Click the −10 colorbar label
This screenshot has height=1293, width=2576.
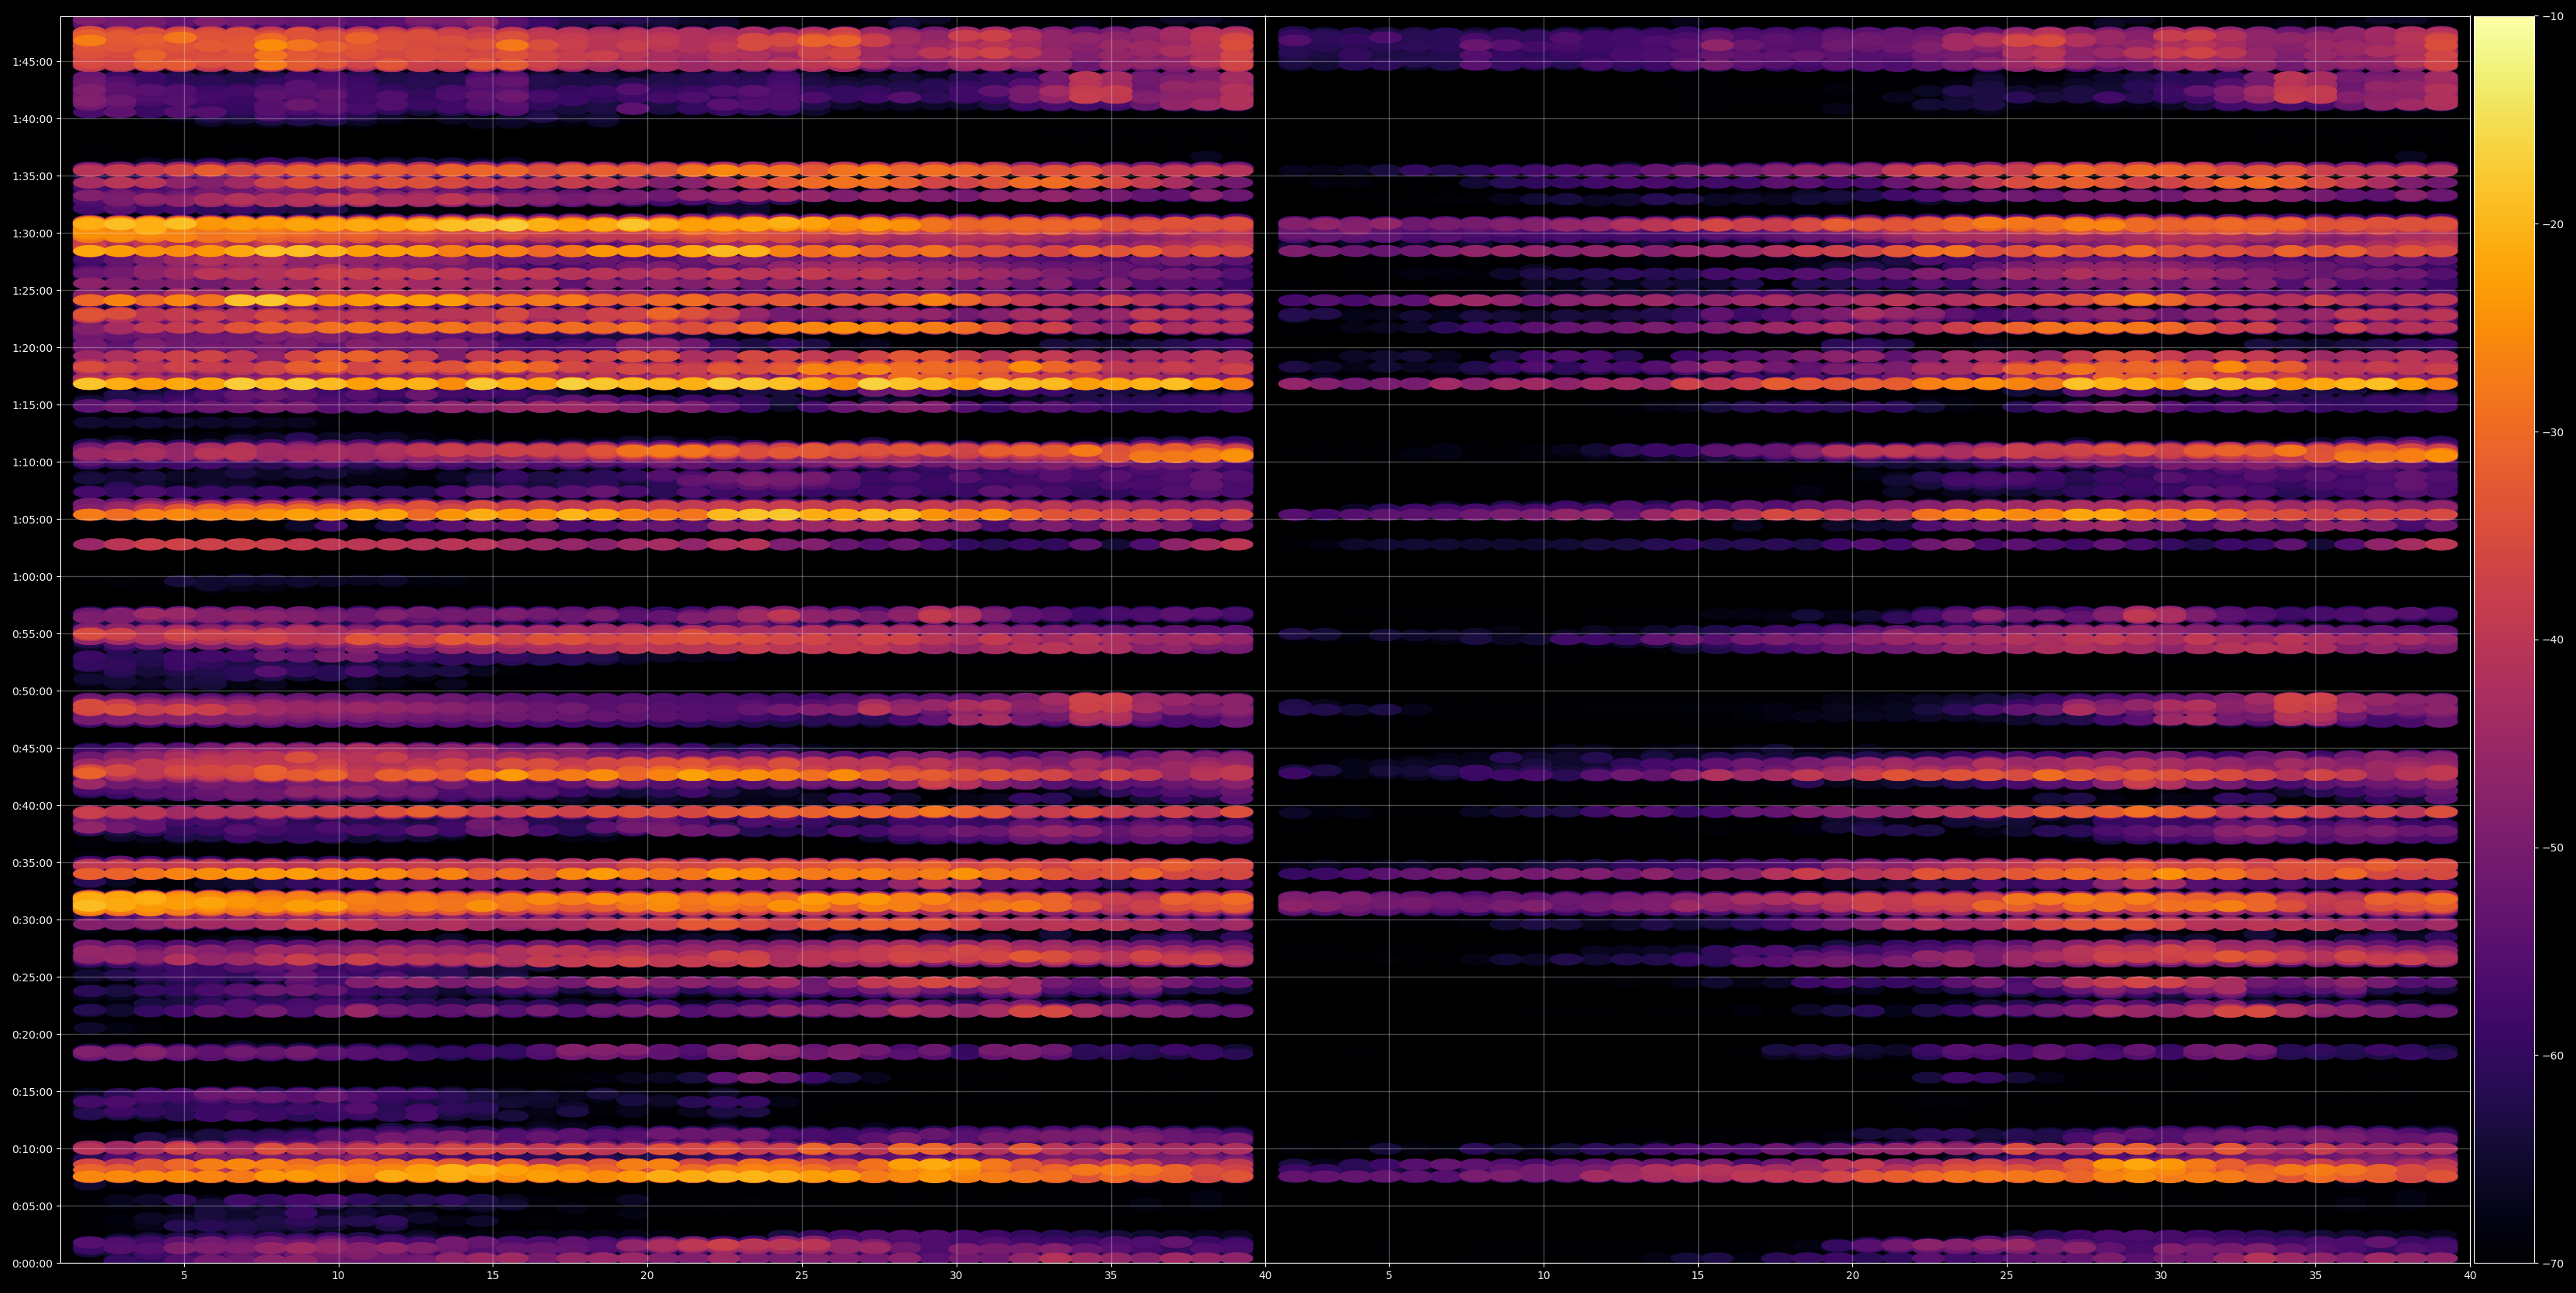tap(2552, 16)
